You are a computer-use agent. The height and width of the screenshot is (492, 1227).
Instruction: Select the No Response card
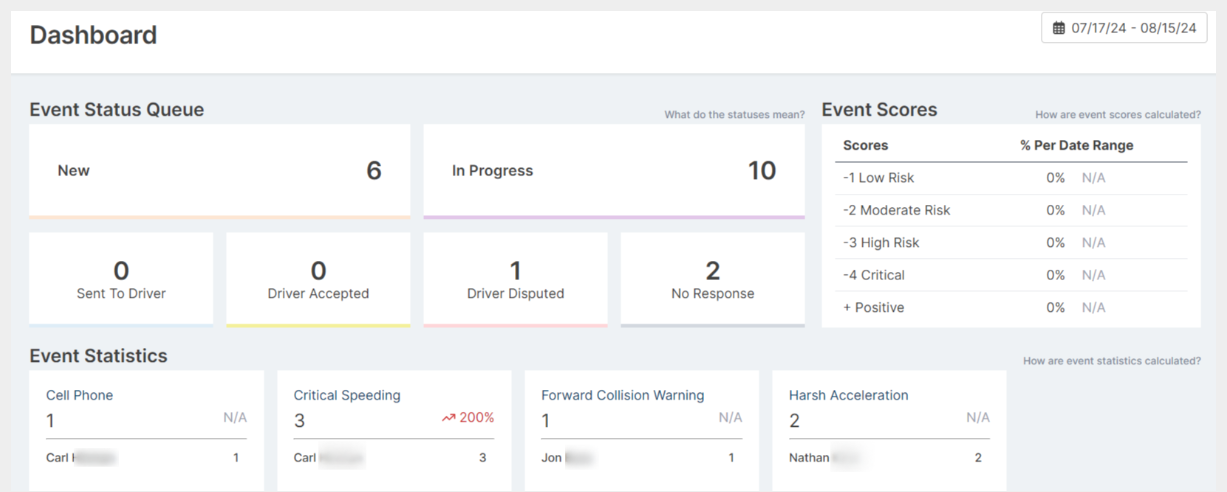pos(712,279)
